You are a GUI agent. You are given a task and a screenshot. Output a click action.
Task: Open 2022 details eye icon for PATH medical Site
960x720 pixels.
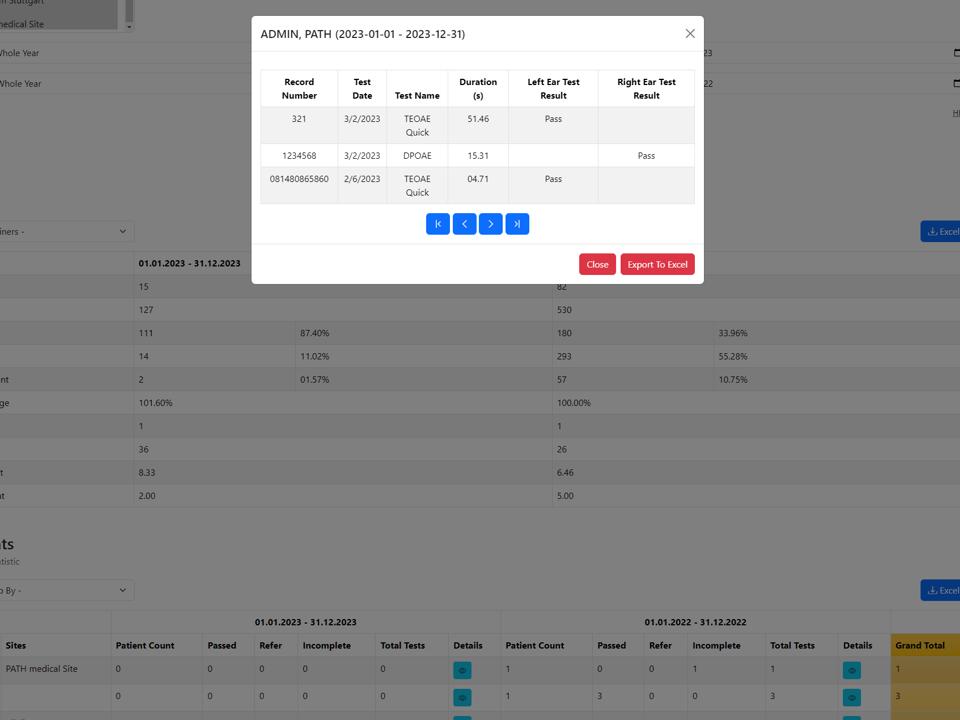[x=852, y=670]
